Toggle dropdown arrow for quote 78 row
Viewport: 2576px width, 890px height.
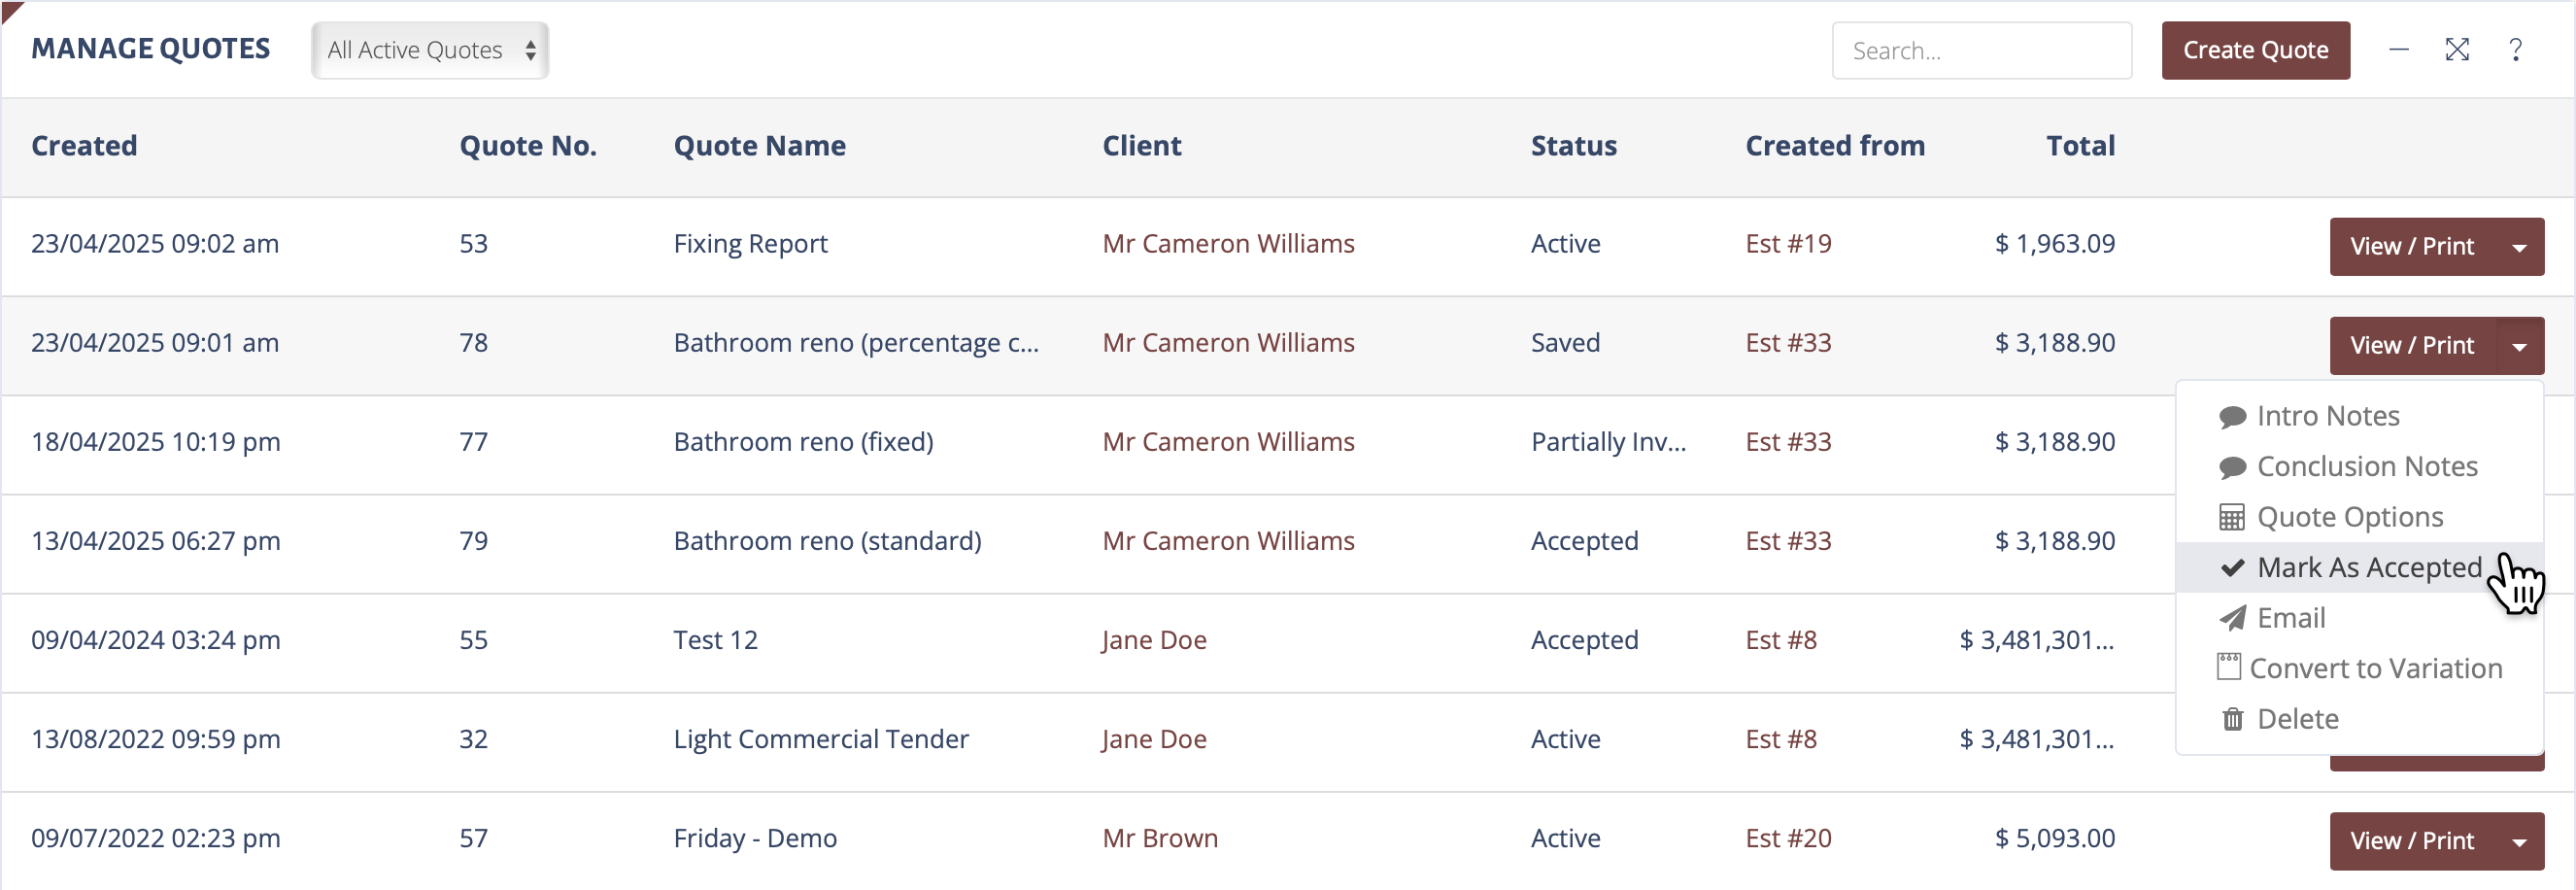[2520, 346]
